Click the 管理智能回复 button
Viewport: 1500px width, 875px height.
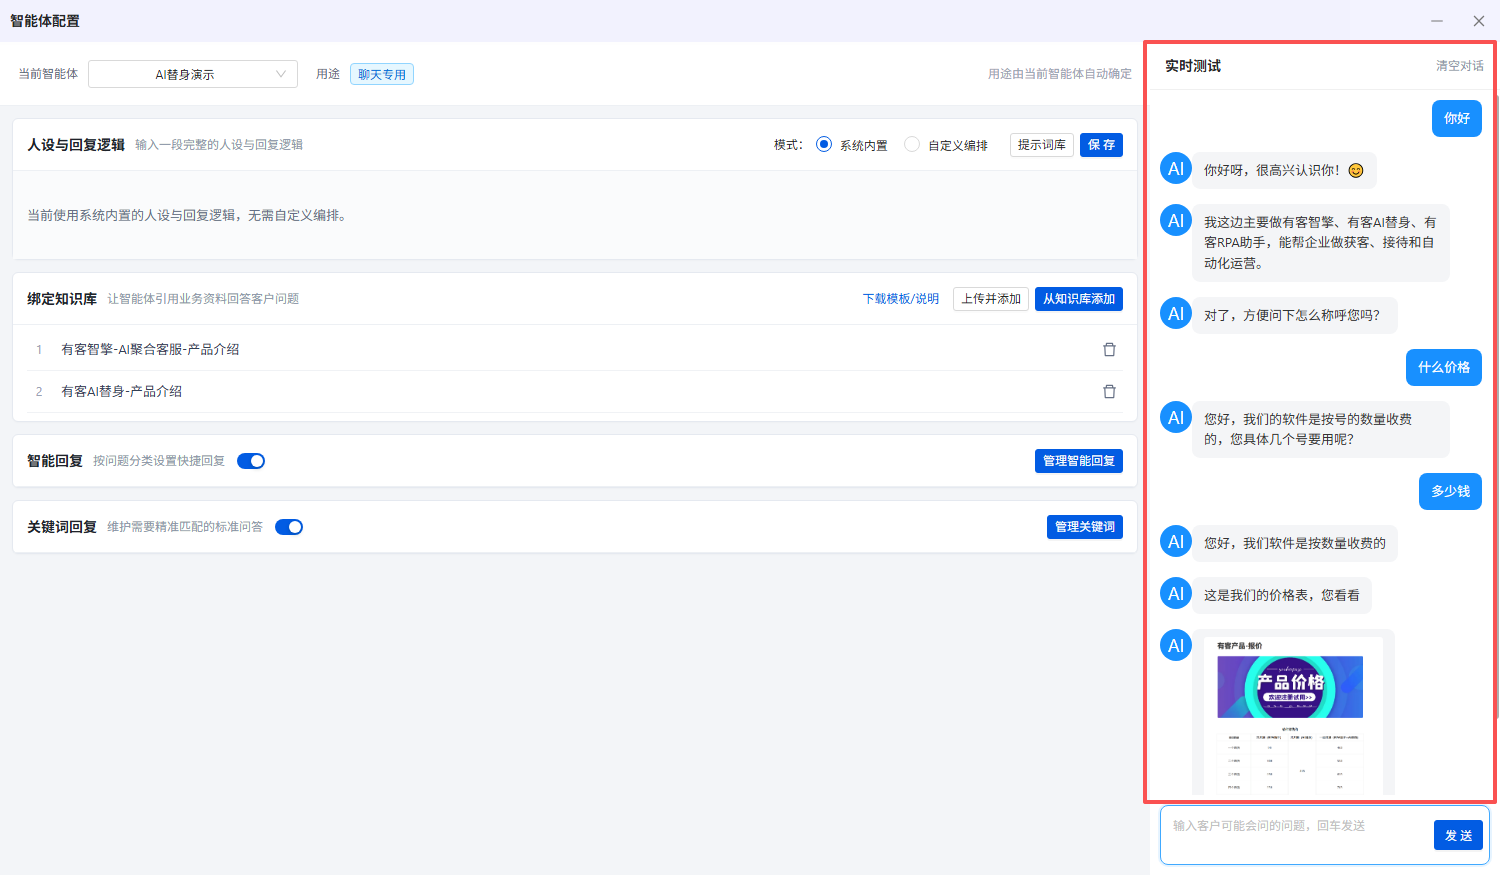click(x=1079, y=461)
